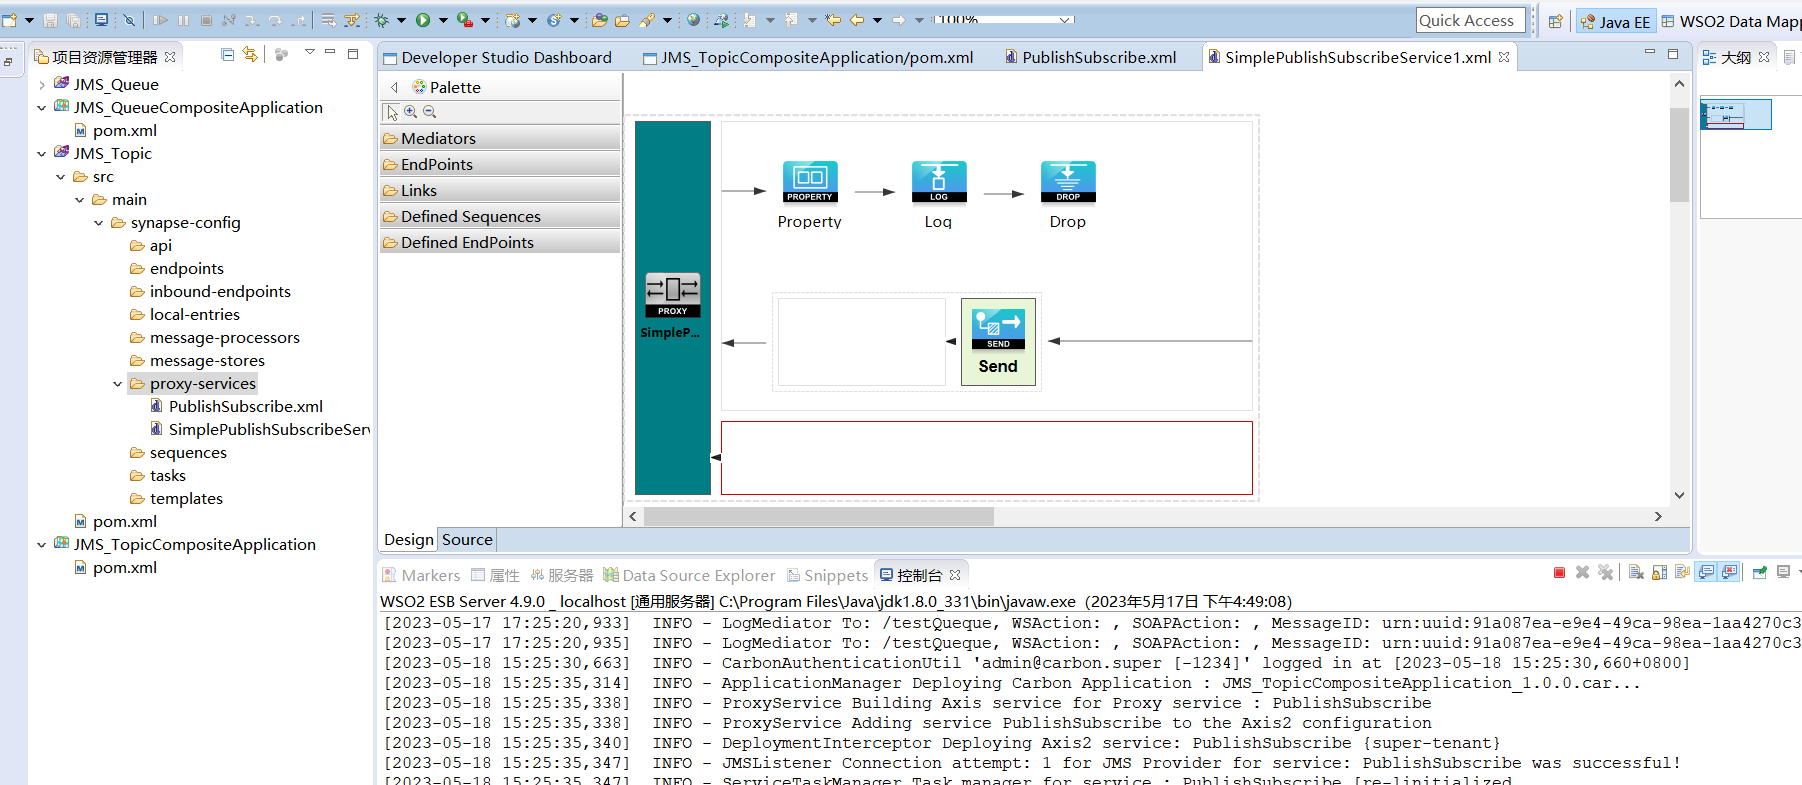1802x785 pixels.
Task: Click the SimpleP... proxy service icon
Action: [x=673, y=295]
